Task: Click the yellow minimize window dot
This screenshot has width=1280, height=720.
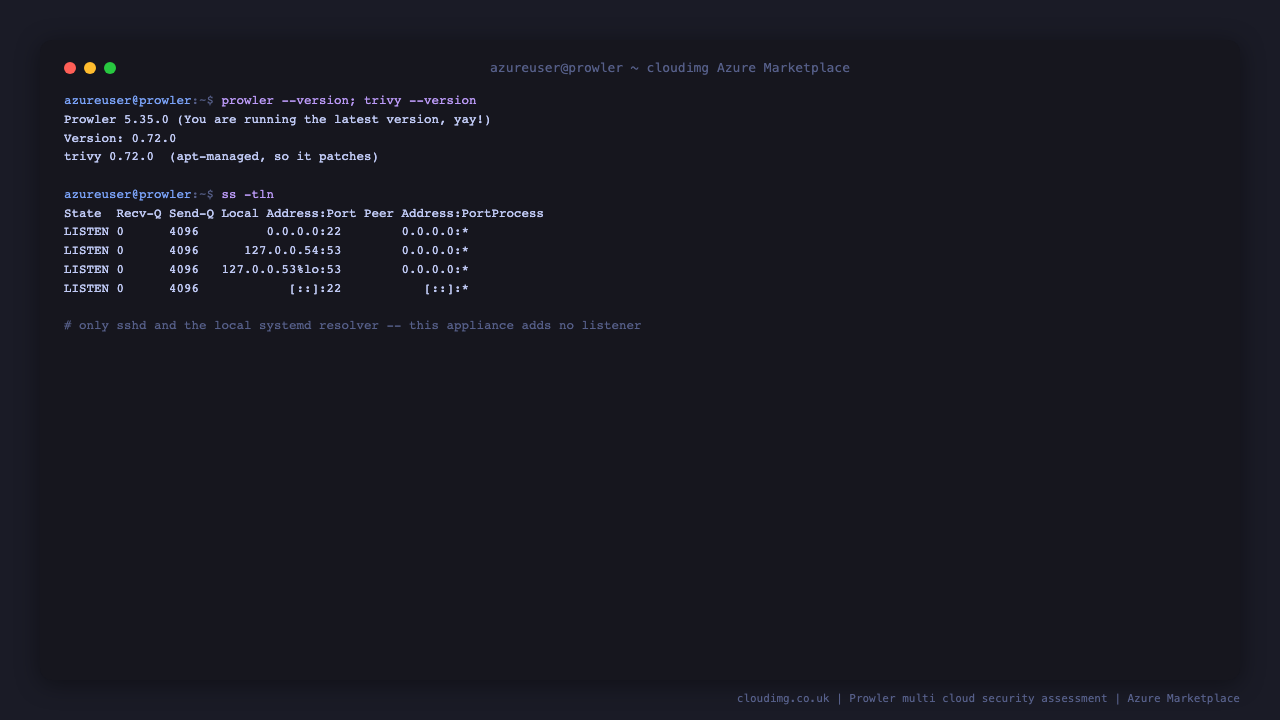Action: tap(90, 68)
